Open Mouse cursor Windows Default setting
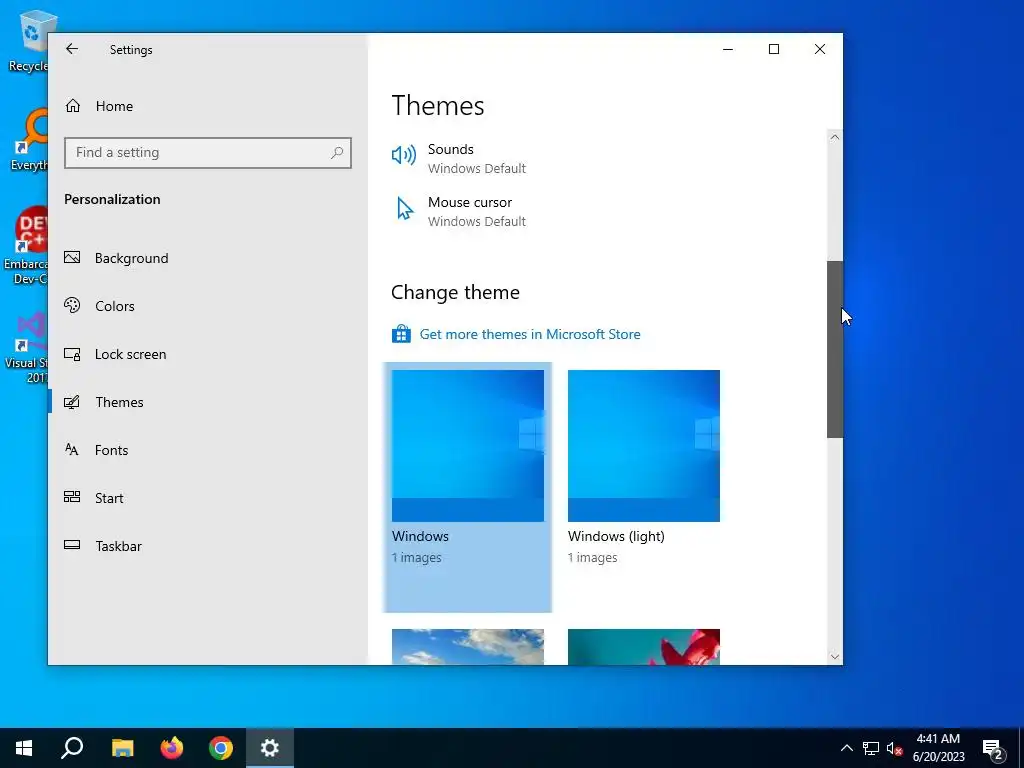 click(x=477, y=221)
